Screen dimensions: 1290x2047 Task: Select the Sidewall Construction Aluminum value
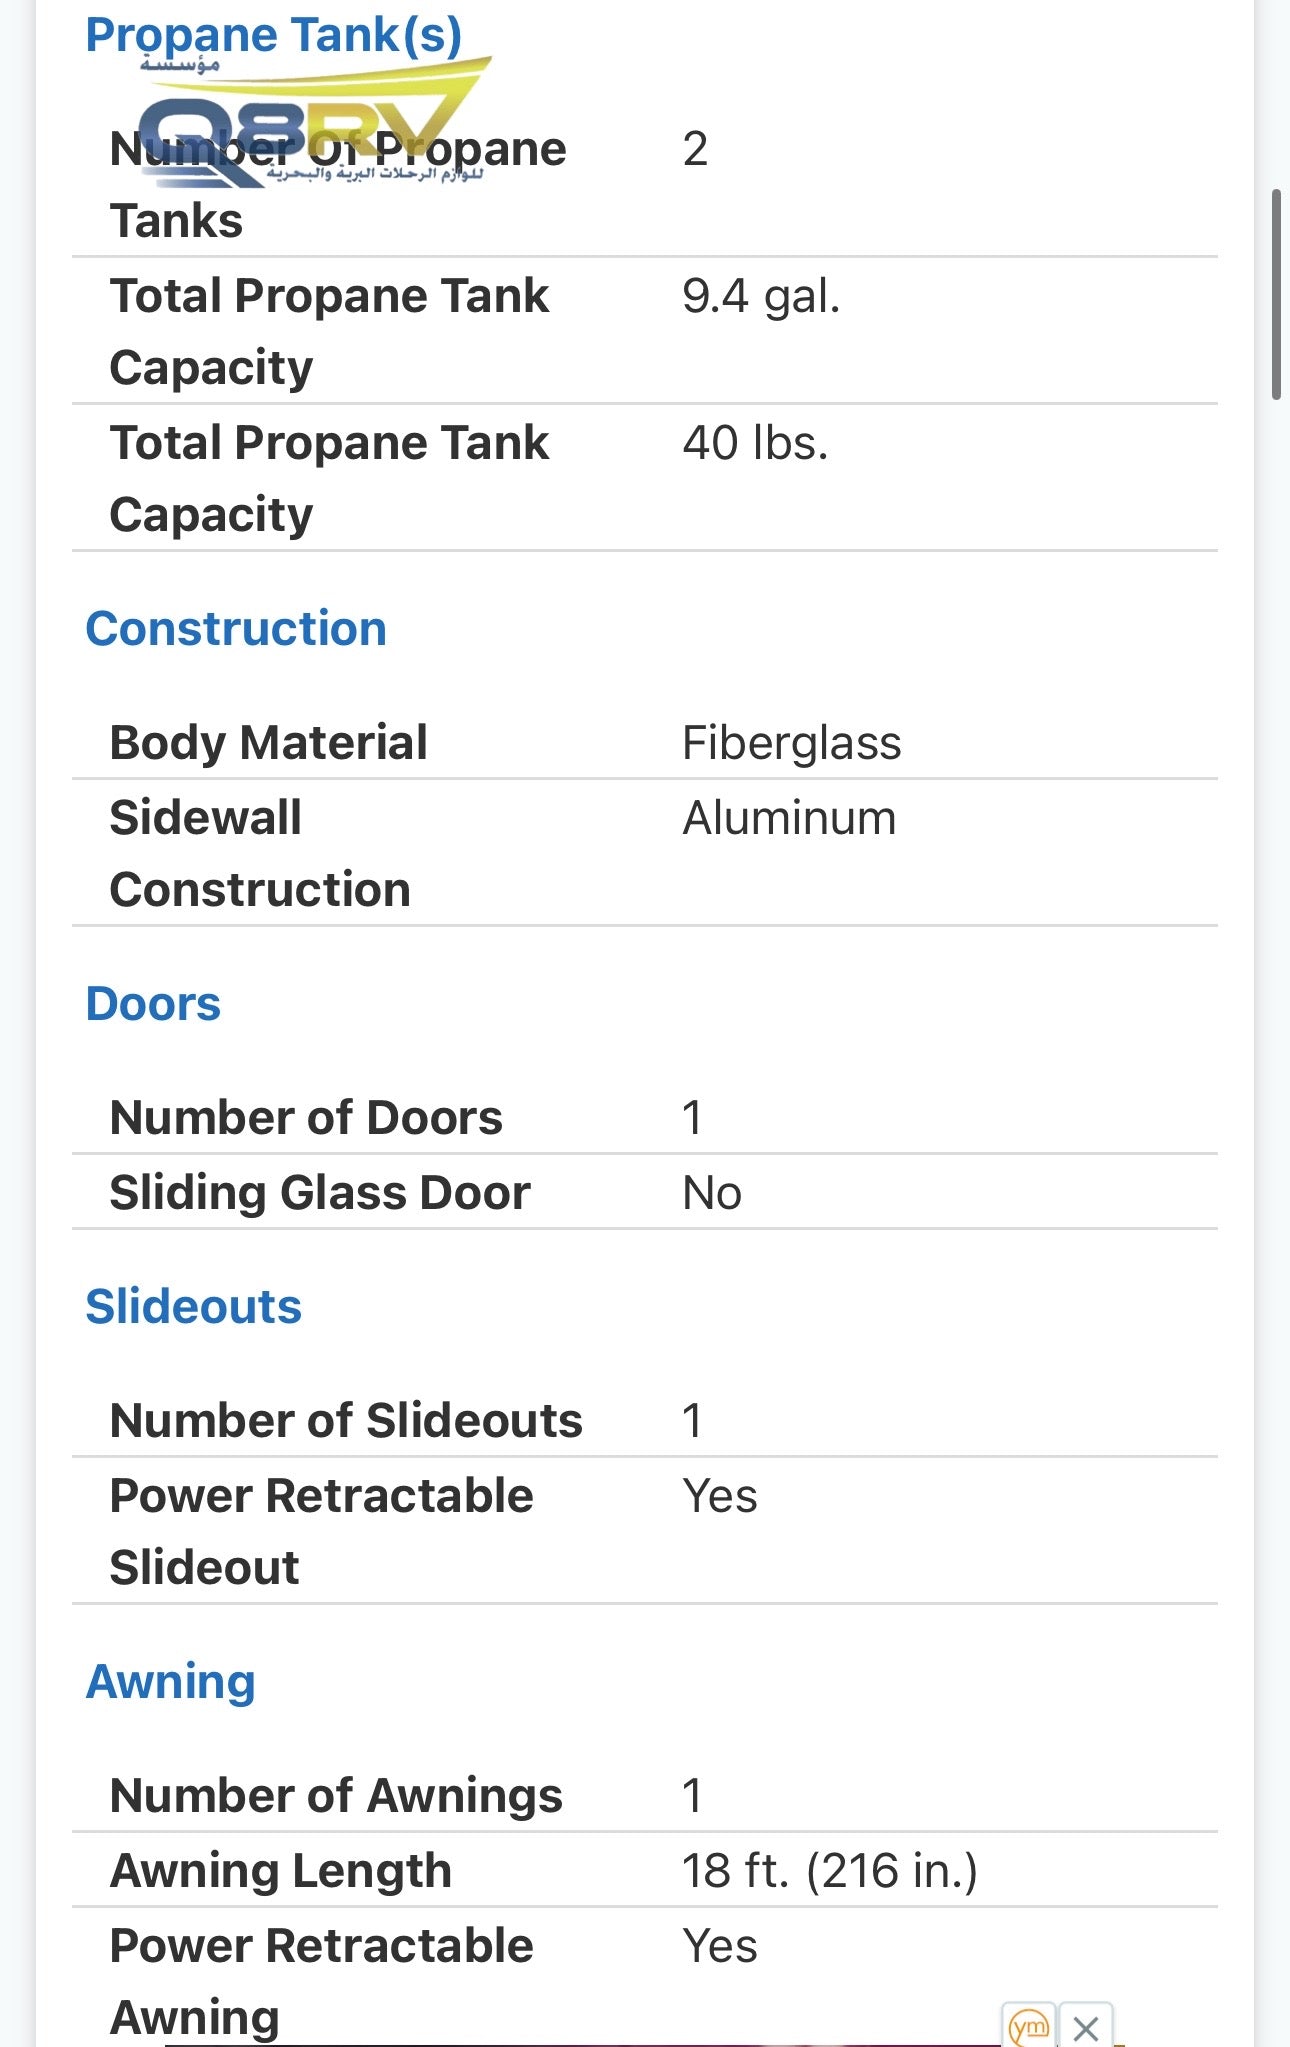tap(789, 819)
